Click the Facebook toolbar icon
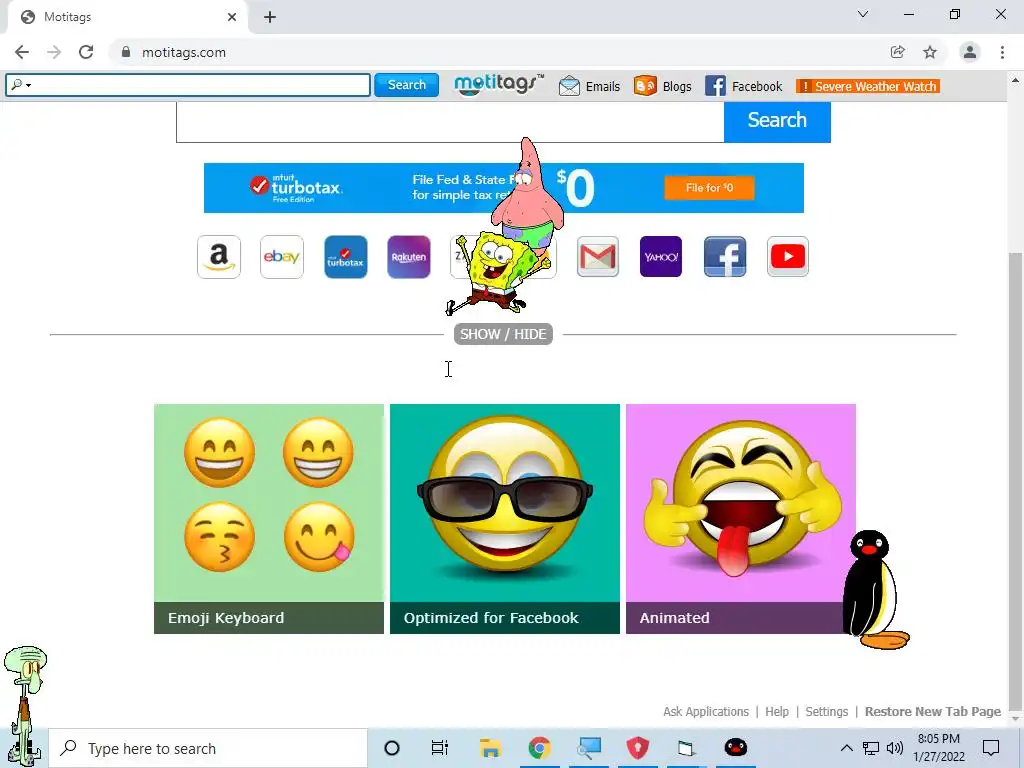1024x768 pixels. 715,86
